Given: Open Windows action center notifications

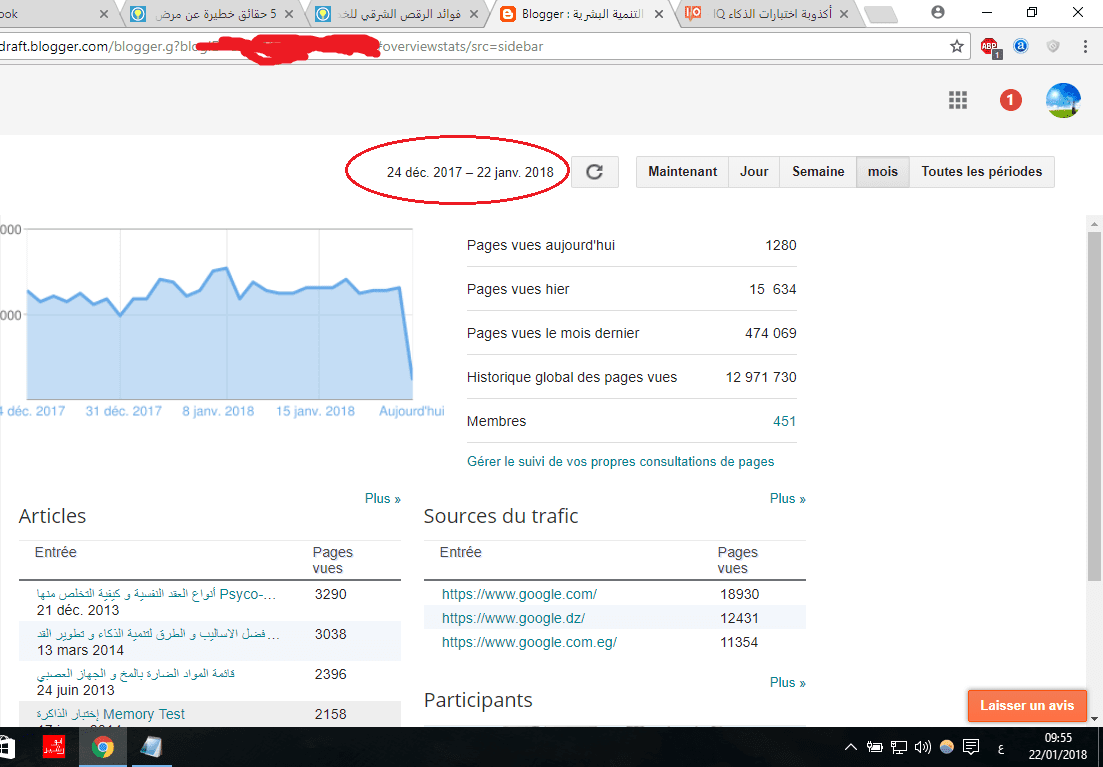Looking at the screenshot, I should click(x=971, y=747).
